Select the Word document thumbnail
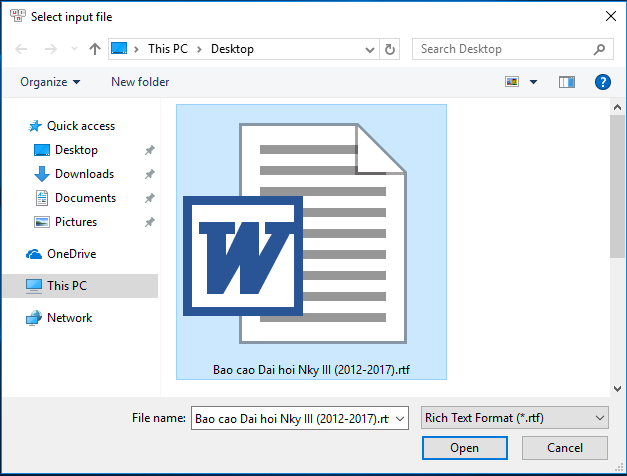 (295, 233)
